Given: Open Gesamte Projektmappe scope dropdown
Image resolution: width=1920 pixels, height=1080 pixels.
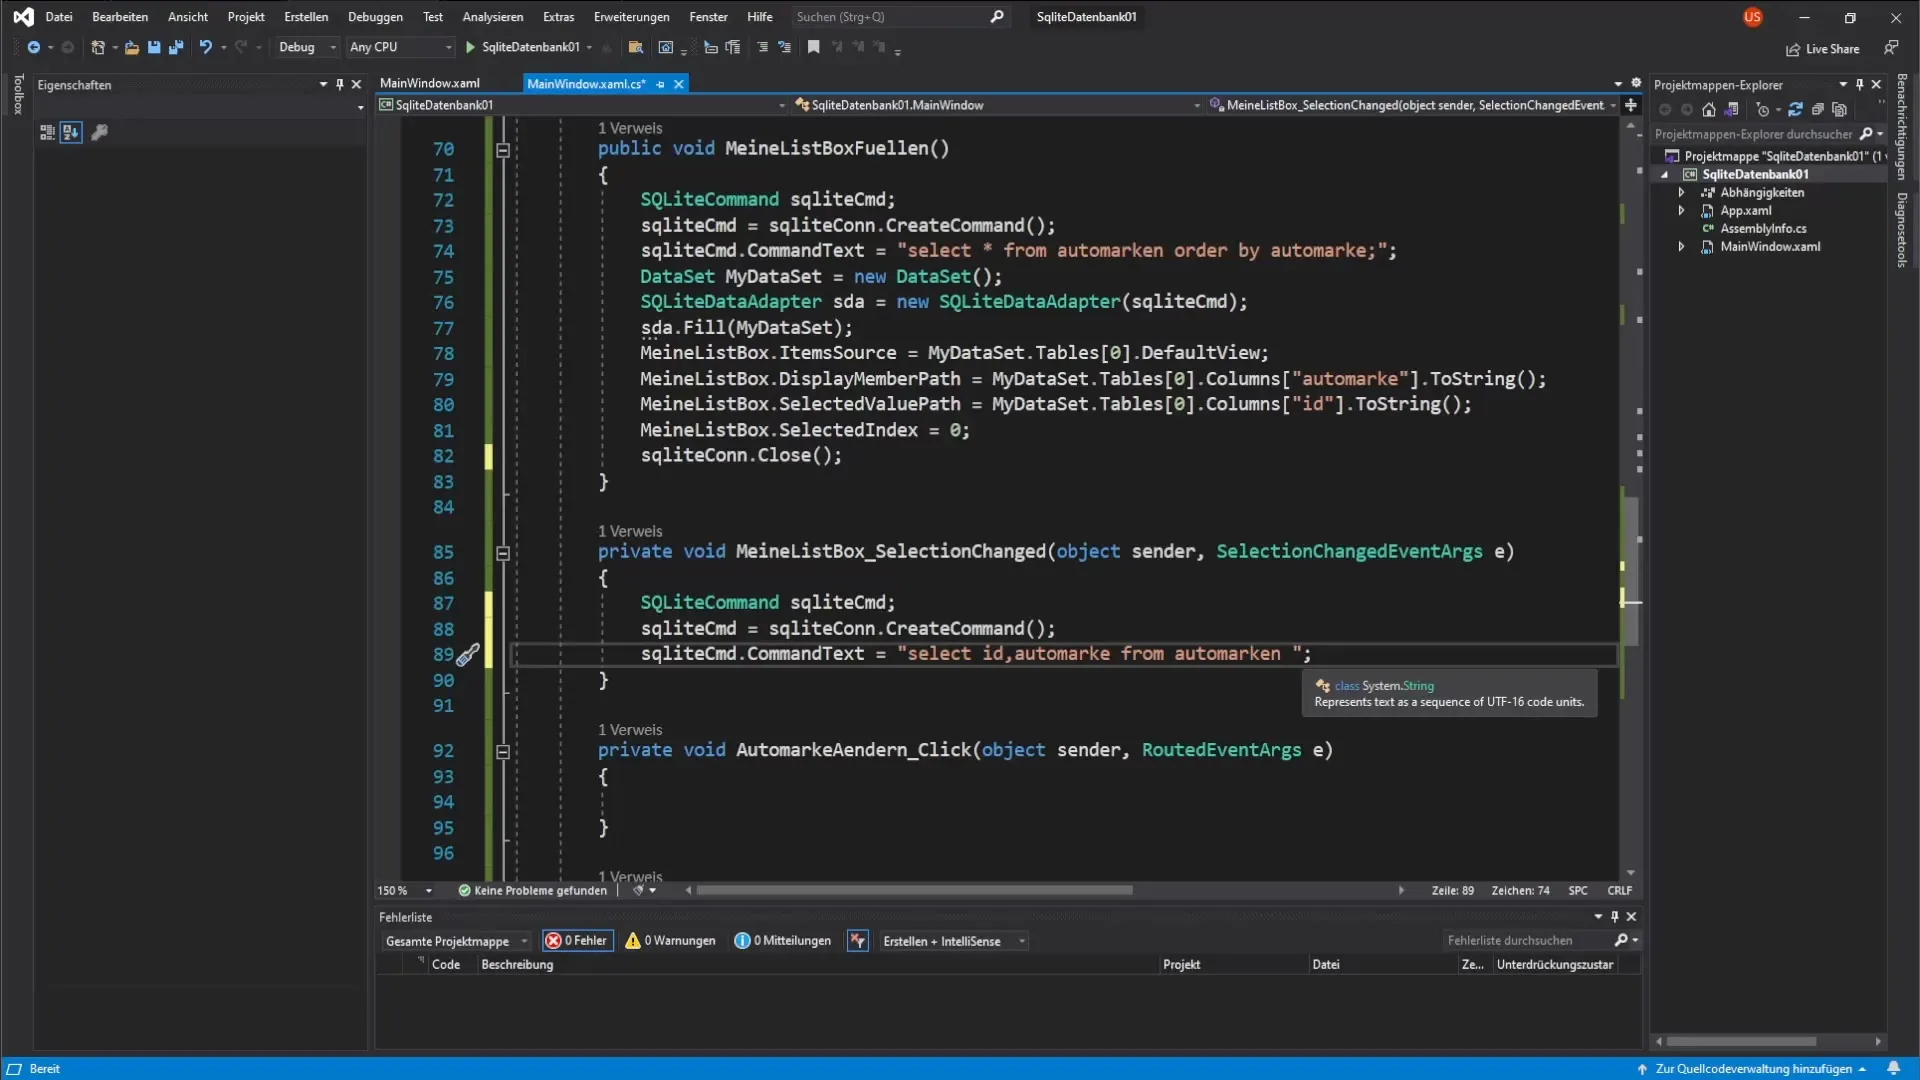Looking at the screenshot, I should click(x=456, y=941).
